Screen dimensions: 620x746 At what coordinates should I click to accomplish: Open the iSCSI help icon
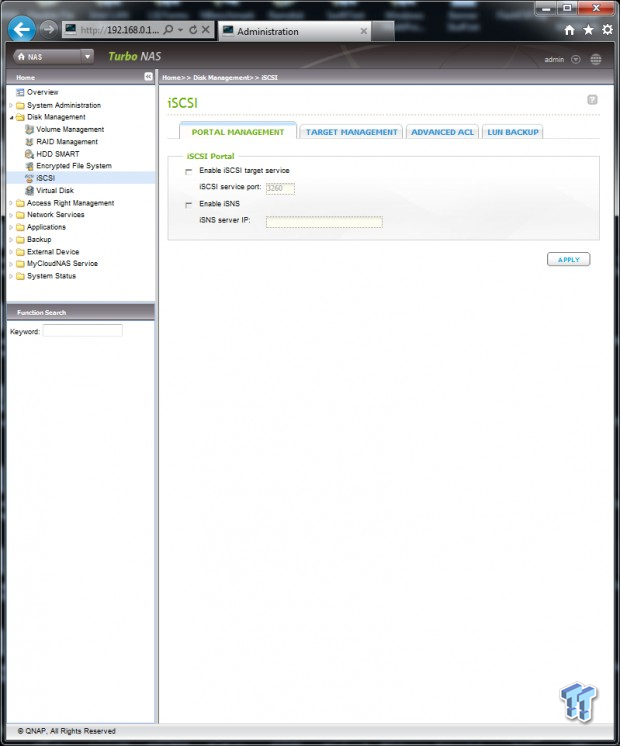pyautogui.click(x=592, y=99)
